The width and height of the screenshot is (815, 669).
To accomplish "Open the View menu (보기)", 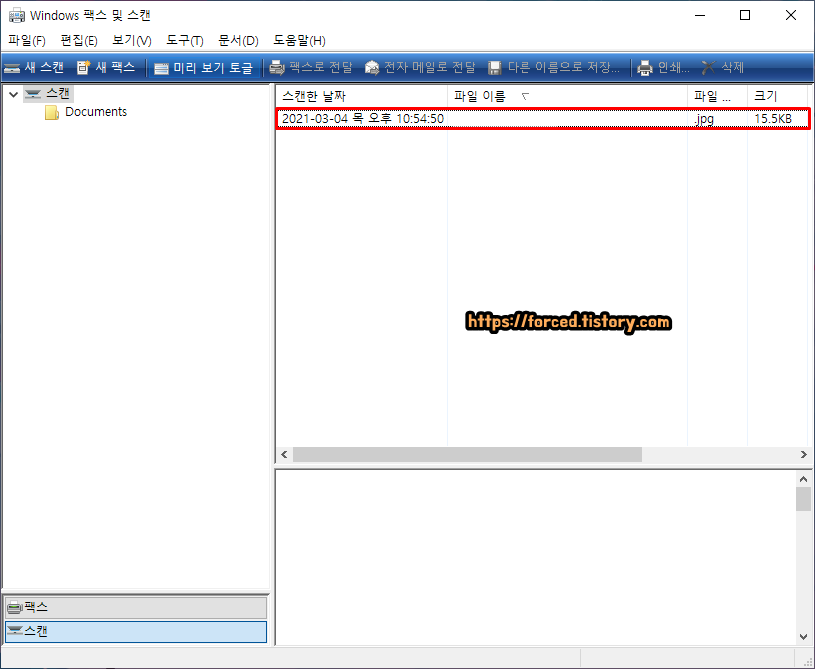I will click(x=132, y=41).
